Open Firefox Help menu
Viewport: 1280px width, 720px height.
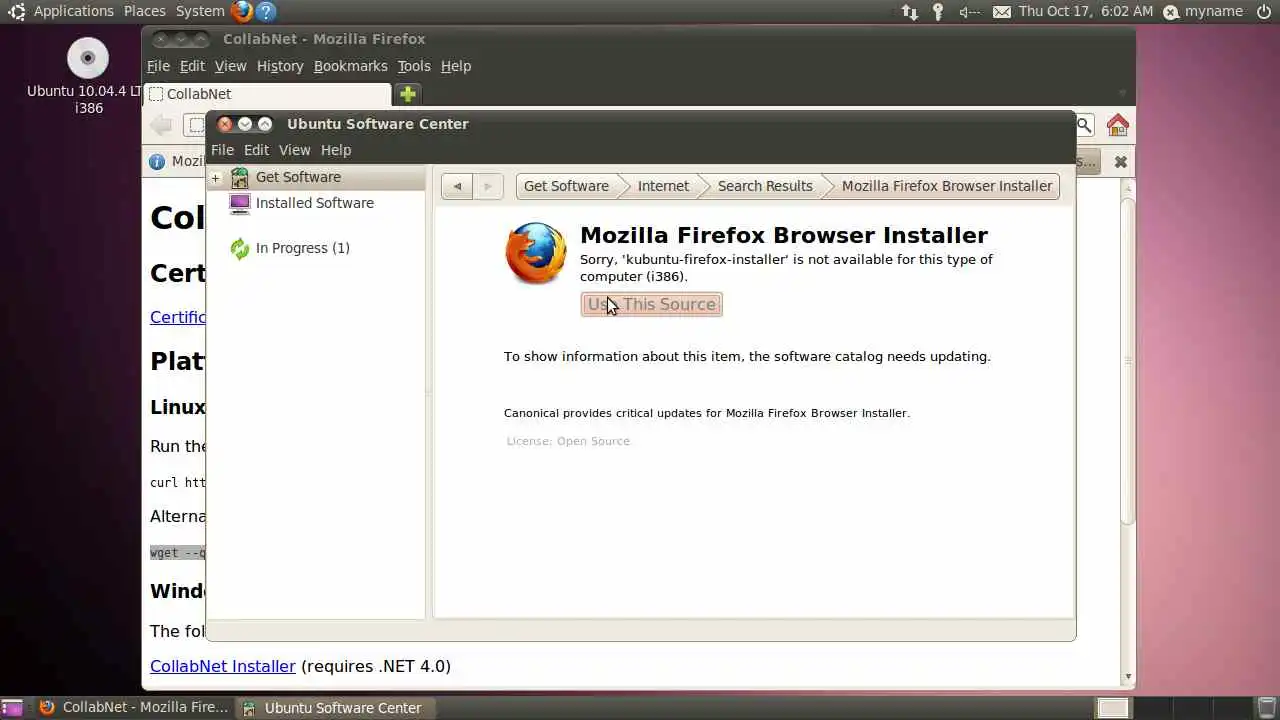[x=456, y=66]
